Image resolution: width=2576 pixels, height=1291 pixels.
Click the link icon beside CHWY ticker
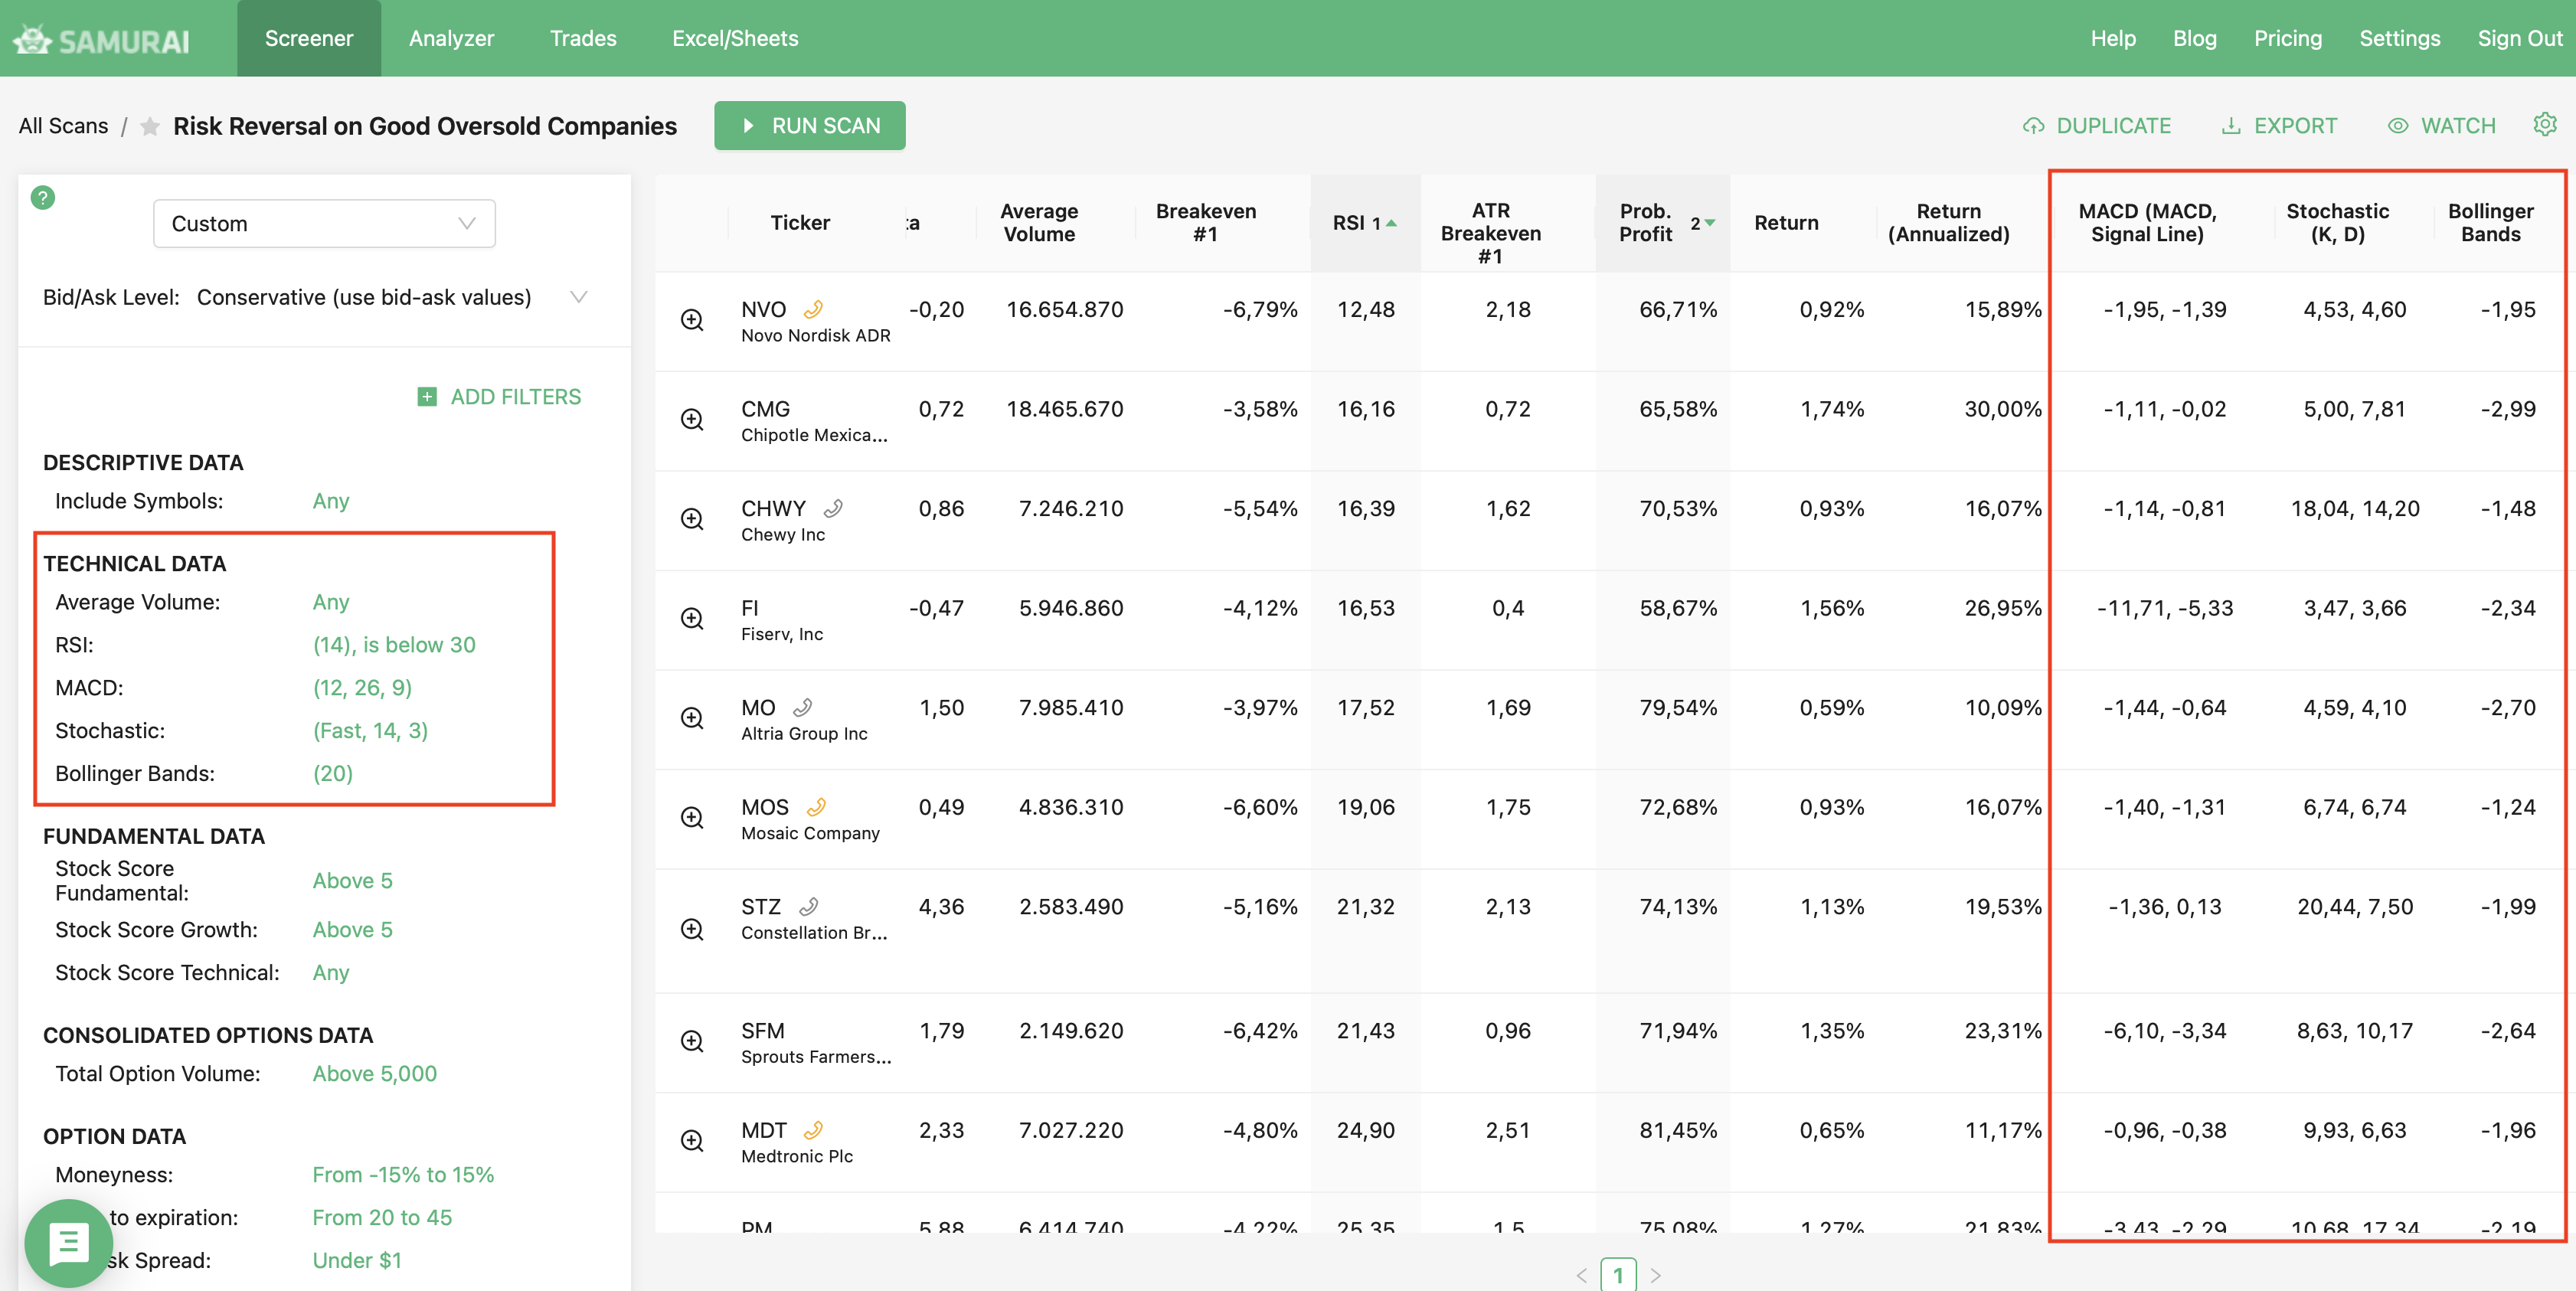tap(833, 508)
